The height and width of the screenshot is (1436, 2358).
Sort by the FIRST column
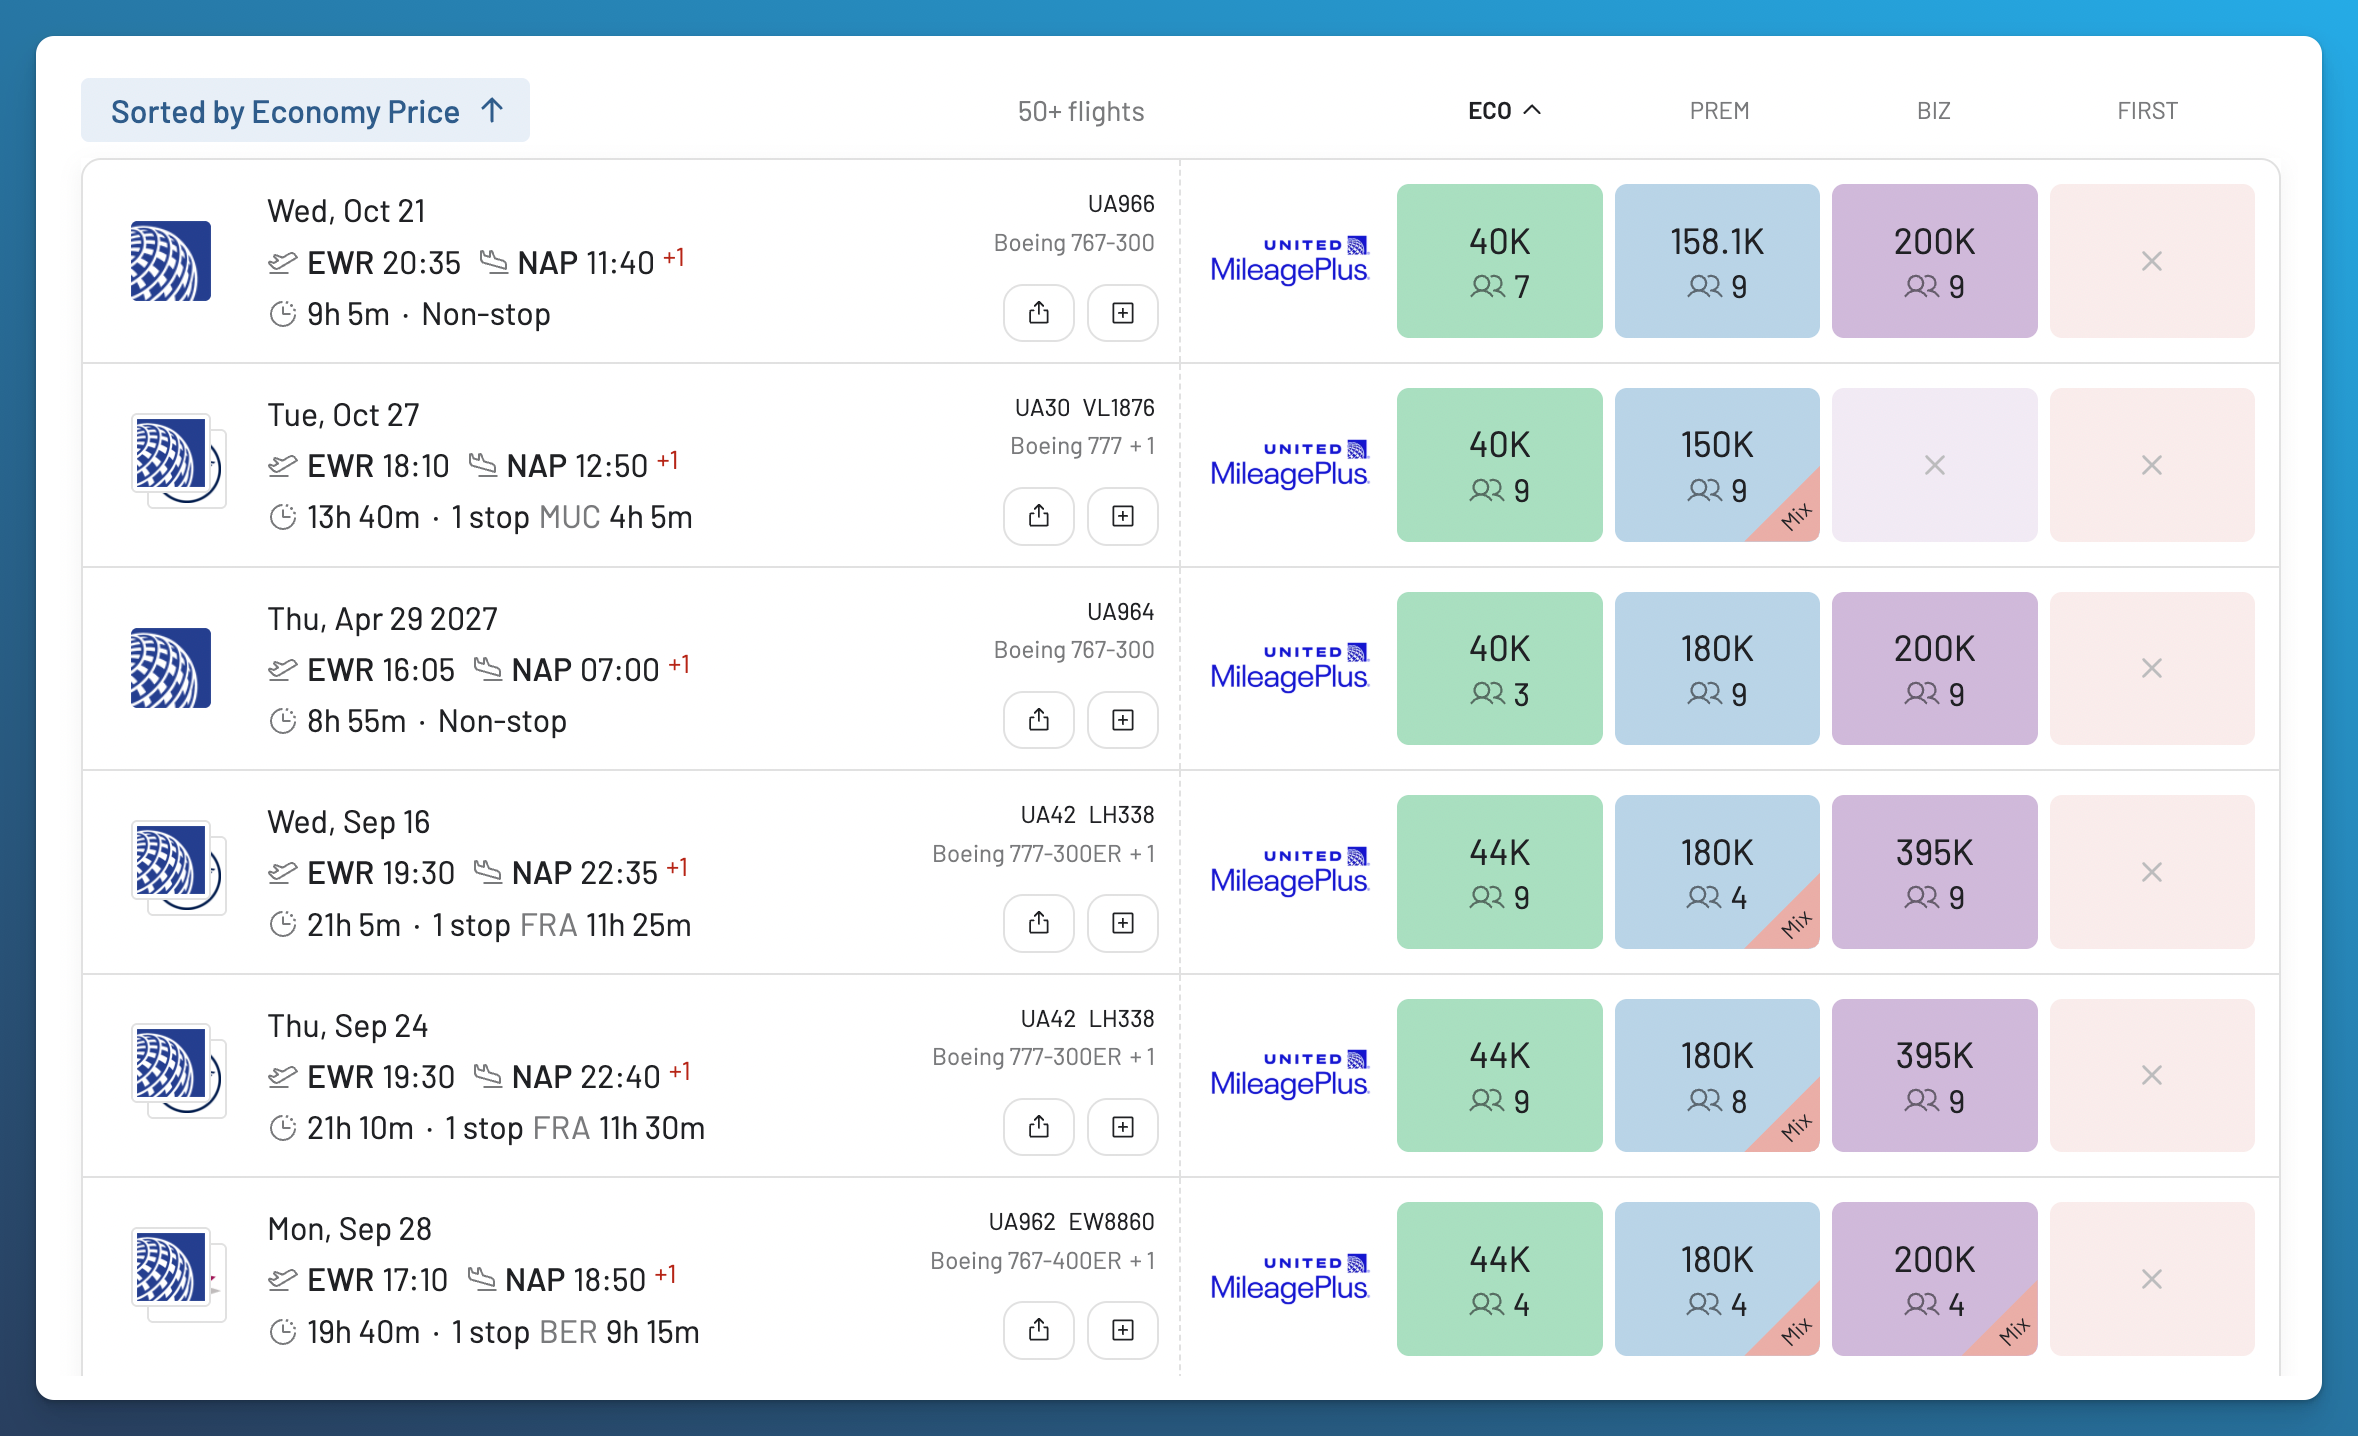(2147, 111)
